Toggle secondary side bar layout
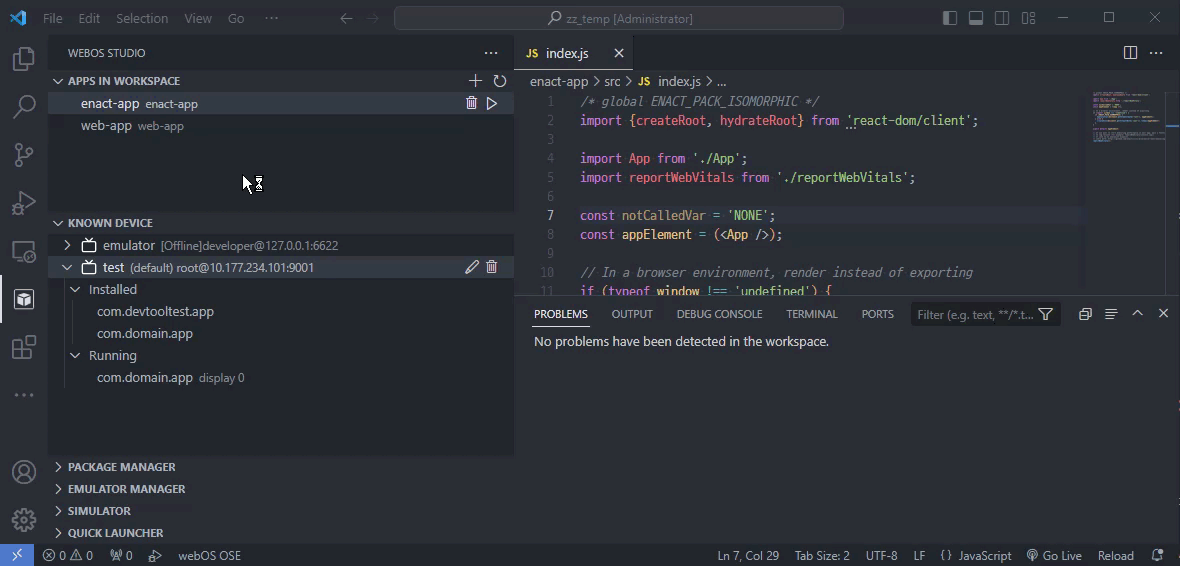This screenshot has height=566, width=1180. (x=1002, y=18)
